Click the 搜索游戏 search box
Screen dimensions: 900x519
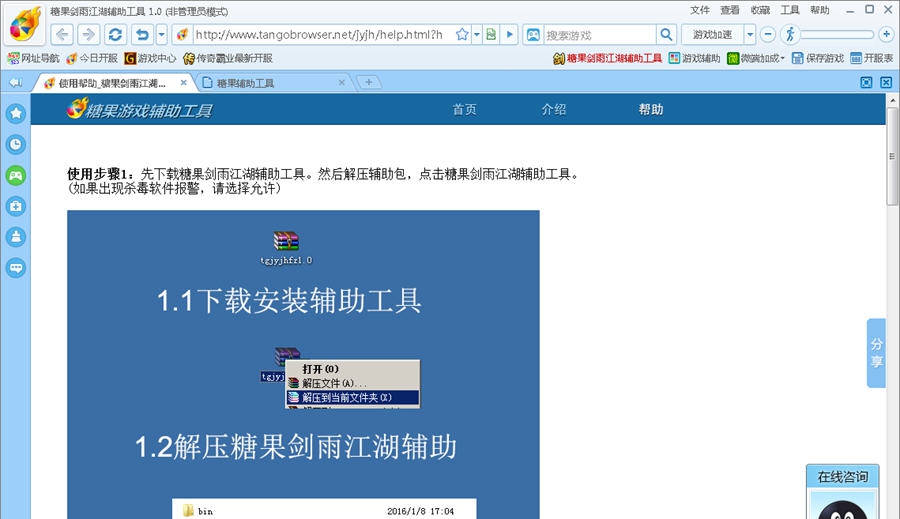(x=599, y=35)
